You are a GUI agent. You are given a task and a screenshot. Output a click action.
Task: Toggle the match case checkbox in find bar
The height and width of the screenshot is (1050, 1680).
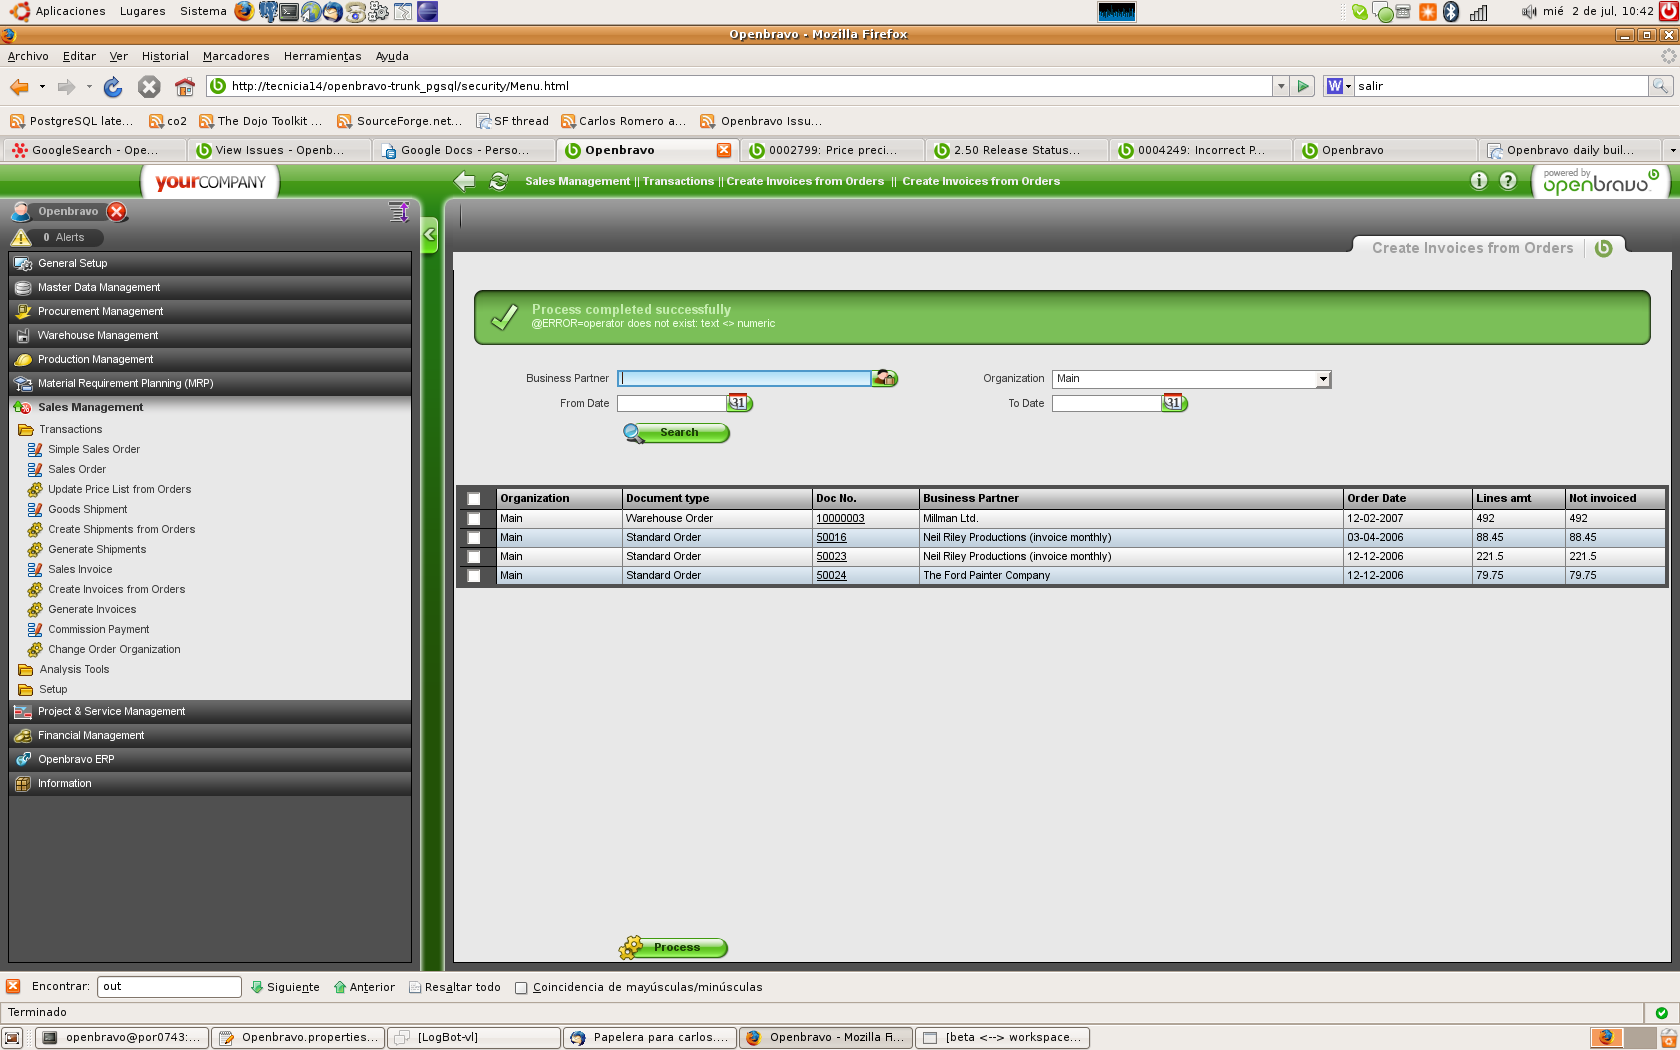pyautogui.click(x=521, y=988)
